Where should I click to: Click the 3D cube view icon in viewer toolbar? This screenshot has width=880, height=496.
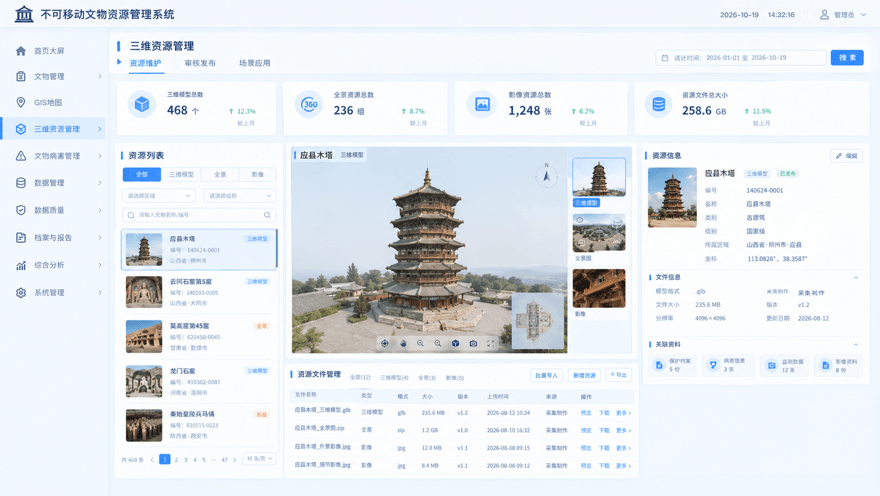click(x=455, y=343)
